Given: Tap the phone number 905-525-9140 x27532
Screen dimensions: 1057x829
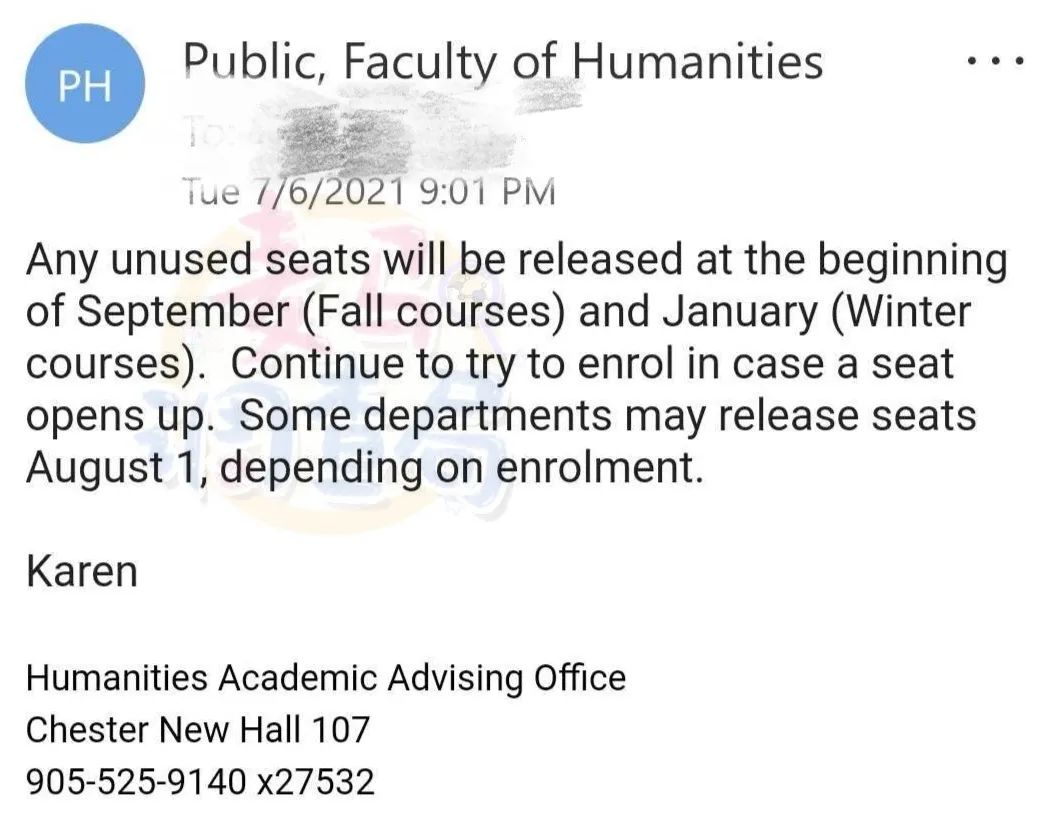Looking at the screenshot, I should tap(200, 782).
